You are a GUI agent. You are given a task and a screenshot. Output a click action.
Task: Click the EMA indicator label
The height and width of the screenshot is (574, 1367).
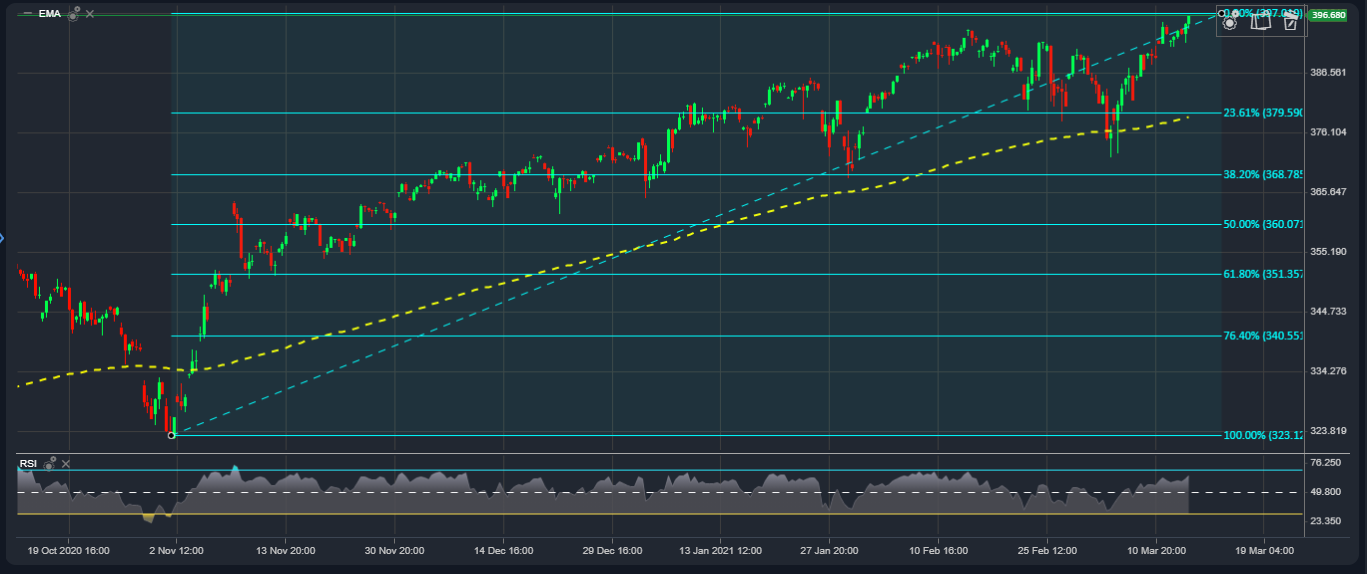tap(49, 14)
